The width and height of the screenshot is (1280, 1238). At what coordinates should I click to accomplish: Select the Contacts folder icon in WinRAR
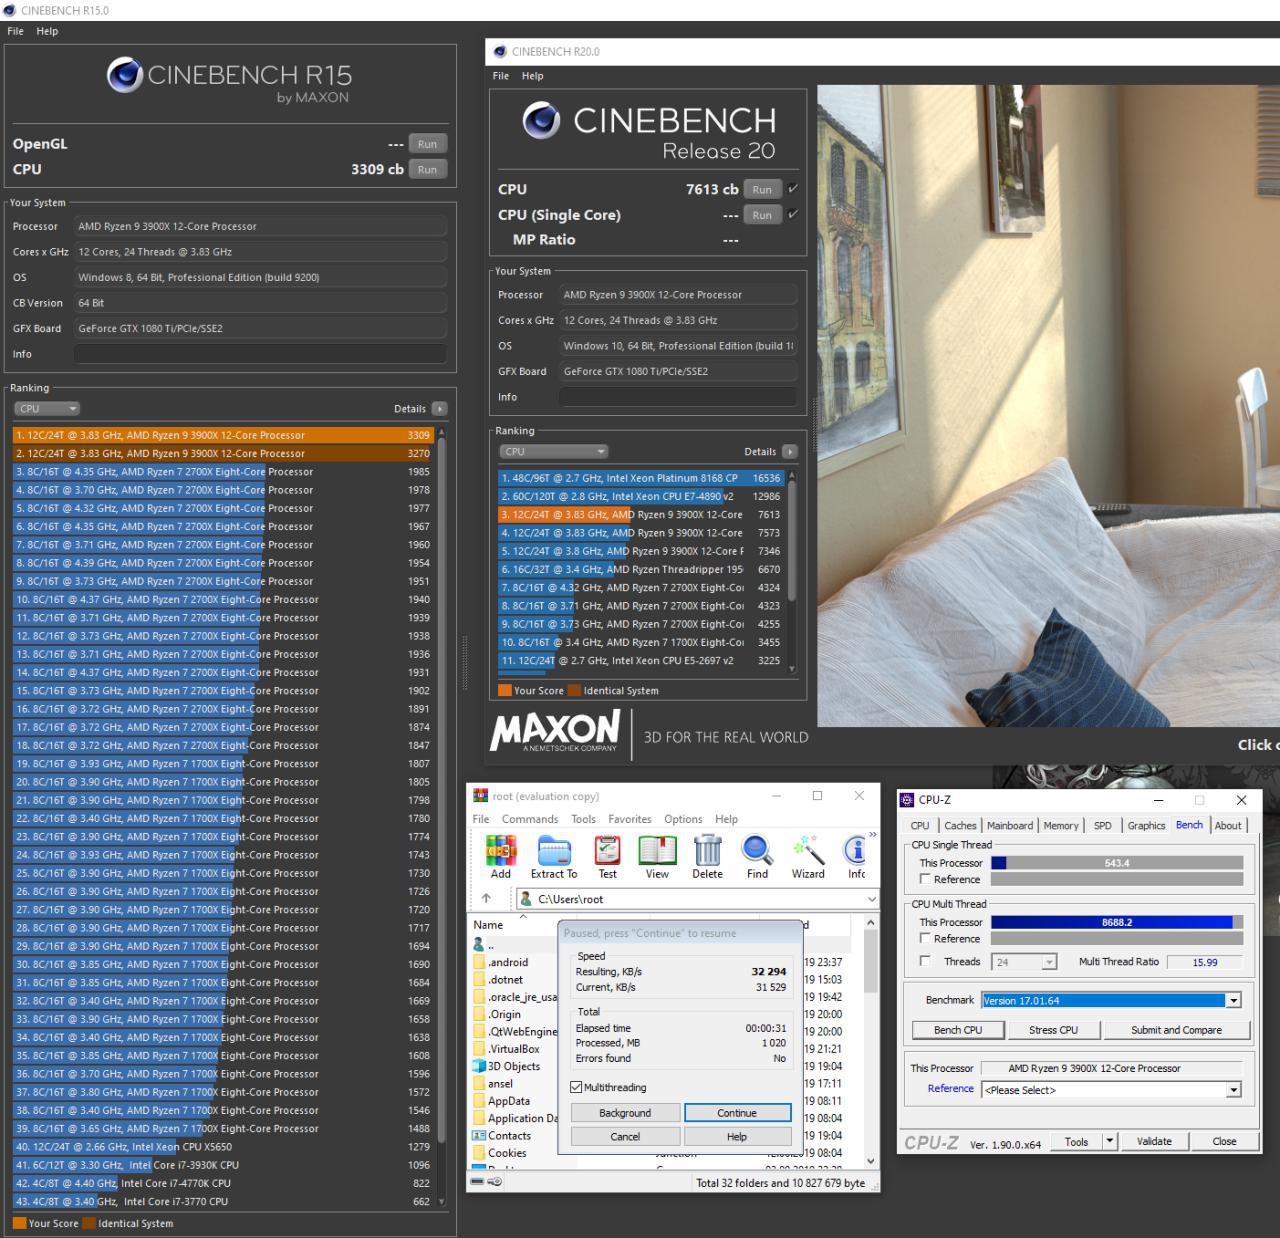479,1136
